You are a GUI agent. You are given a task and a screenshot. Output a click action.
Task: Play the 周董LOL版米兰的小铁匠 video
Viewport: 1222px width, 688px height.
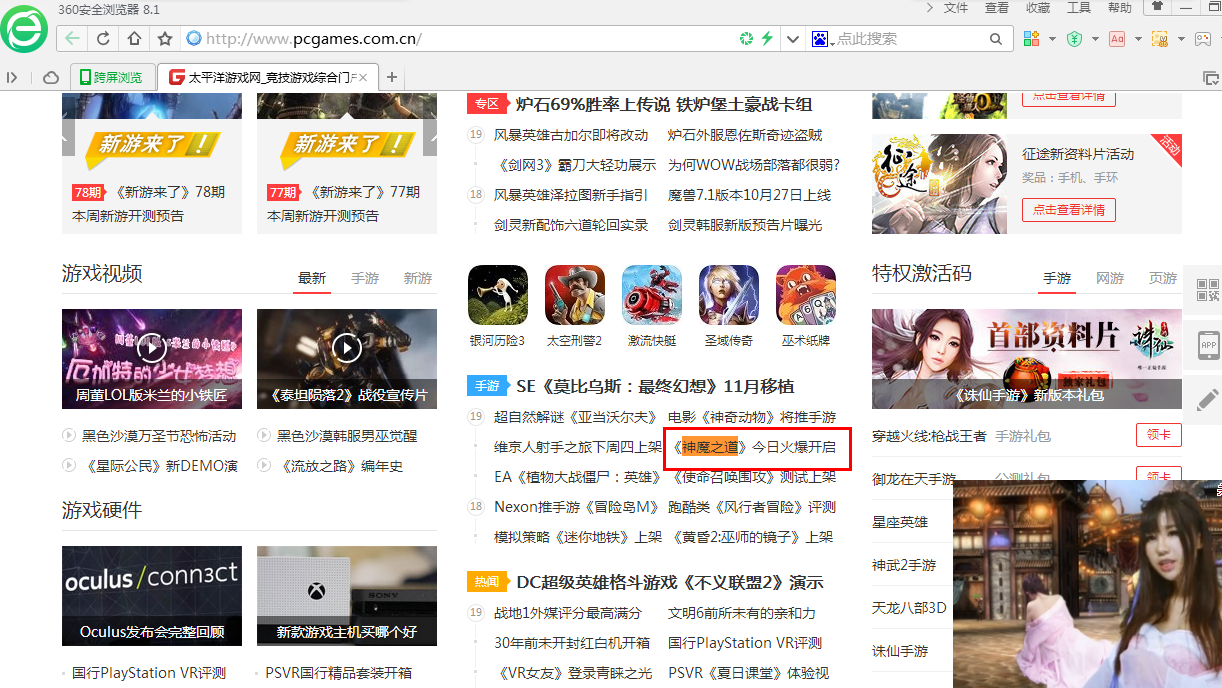pyautogui.click(x=152, y=348)
